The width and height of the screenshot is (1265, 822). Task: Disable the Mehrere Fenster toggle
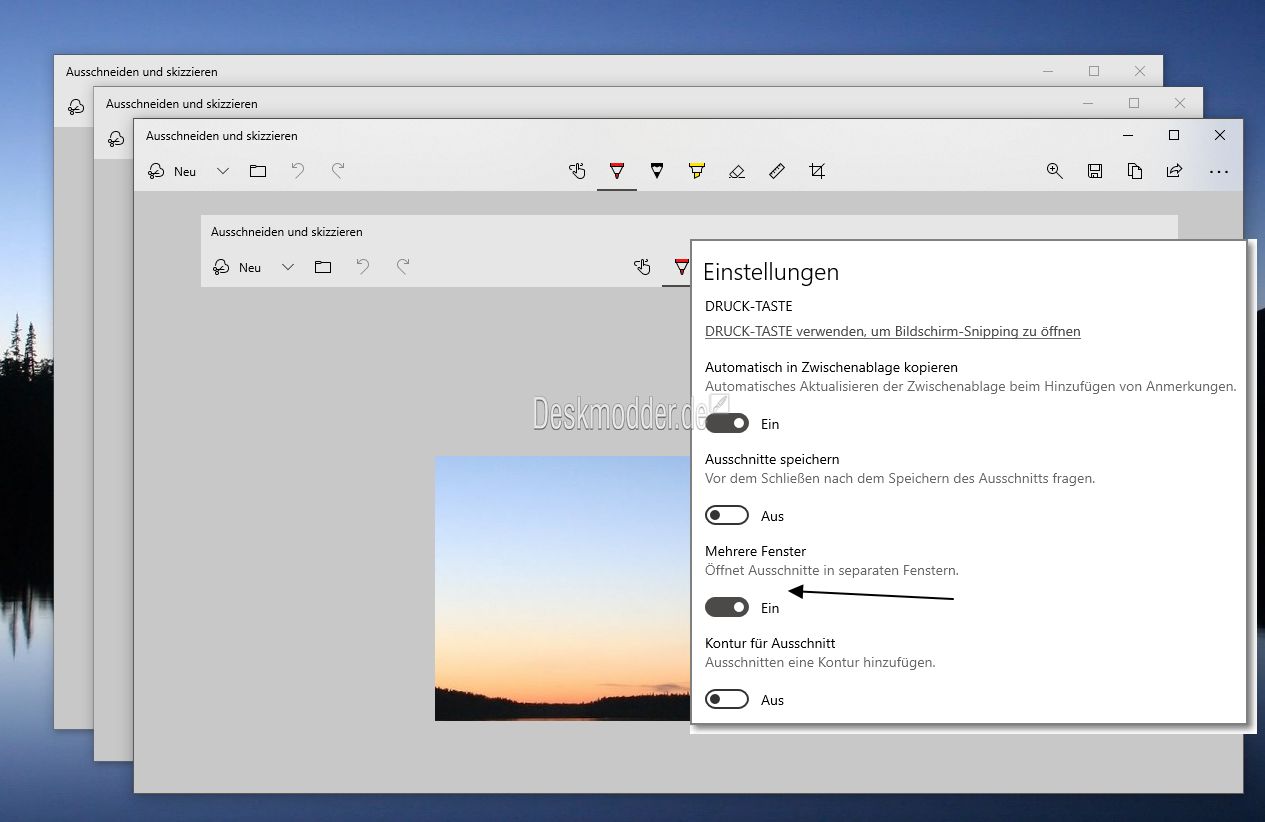coord(726,607)
